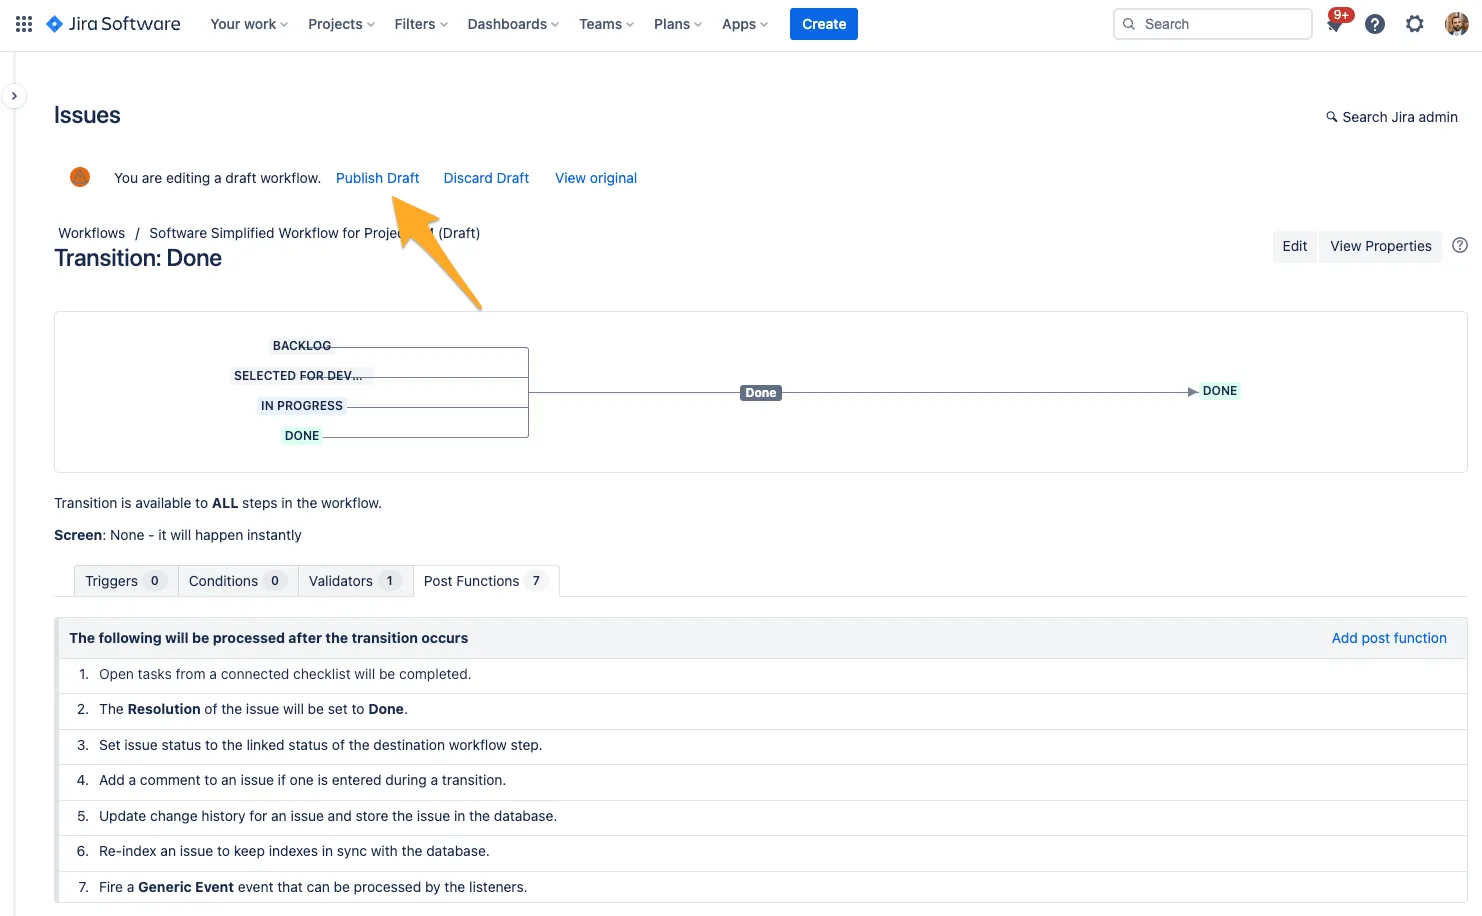Focus the top Search field
The image size is (1482, 916).
tap(1212, 24)
